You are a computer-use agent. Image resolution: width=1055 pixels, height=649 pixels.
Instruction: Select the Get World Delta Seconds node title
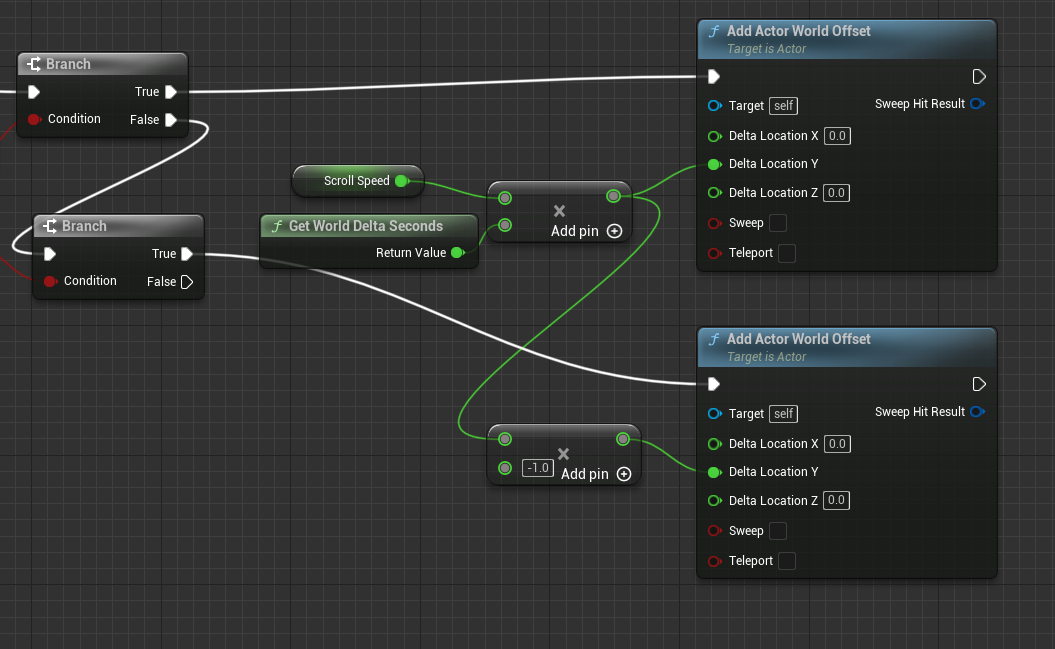tap(366, 226)
